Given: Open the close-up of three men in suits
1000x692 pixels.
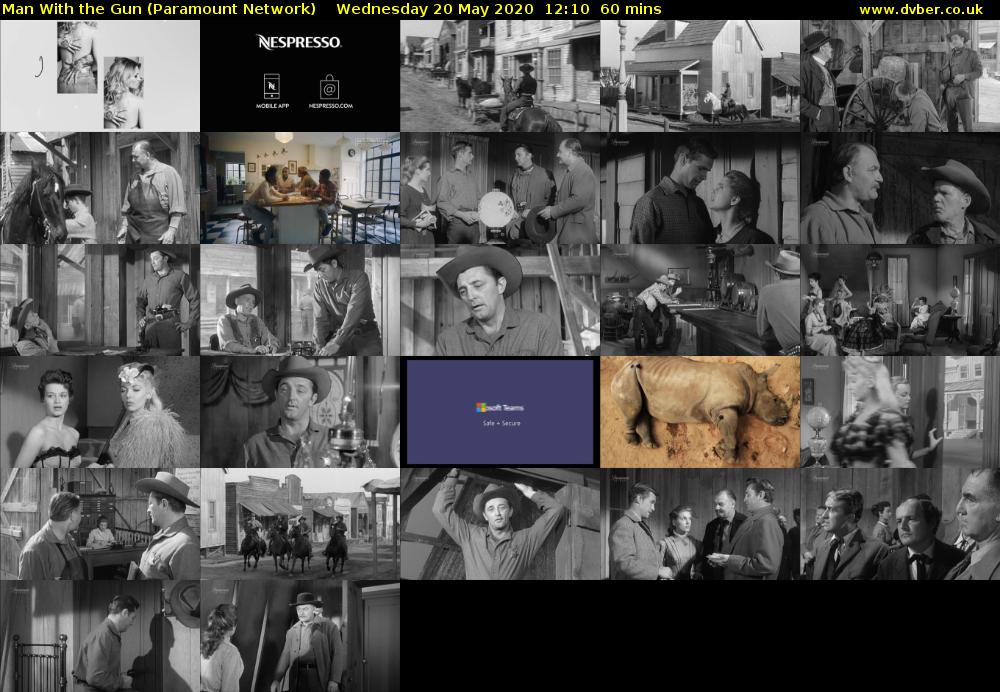Looking at the screenshot, I should click(x=901, y=524).
